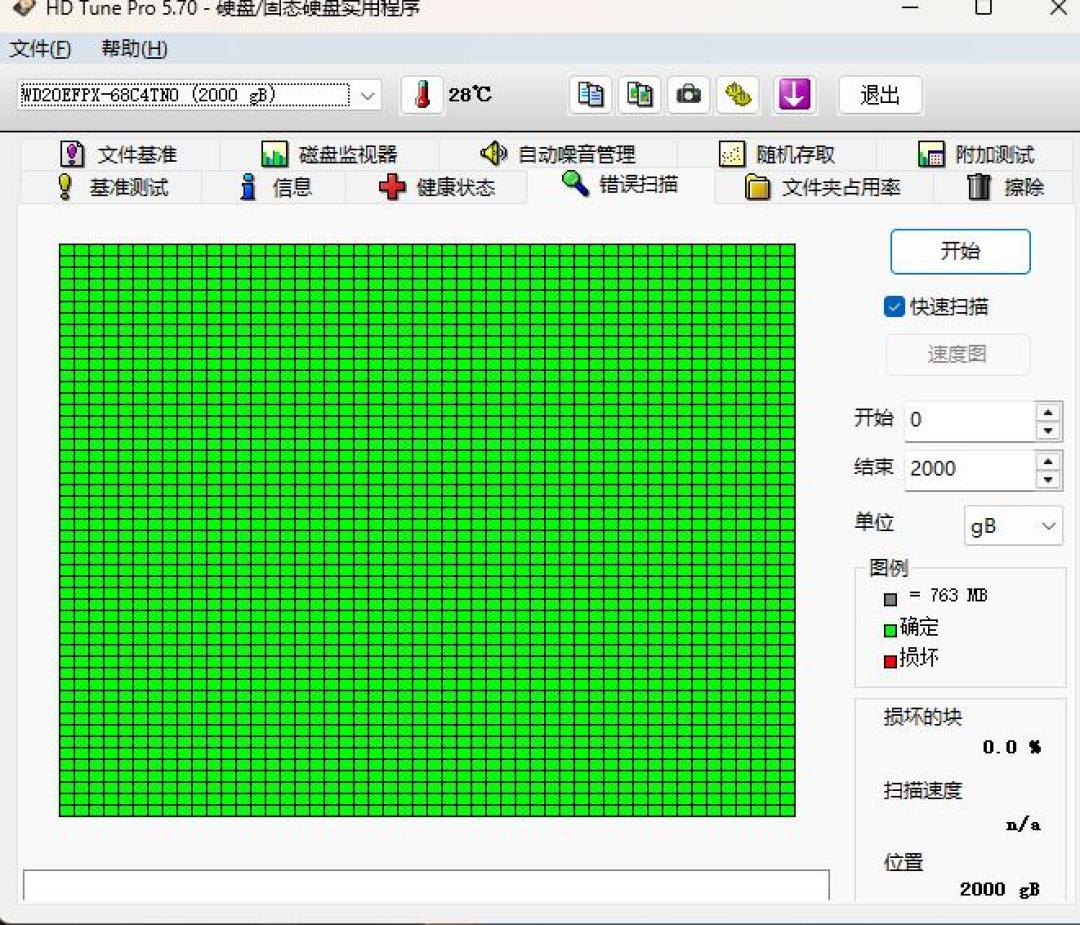This screenshot has height=925, width=1080.
Task: Switch to the 基准测试 tab
Action: 112,187
